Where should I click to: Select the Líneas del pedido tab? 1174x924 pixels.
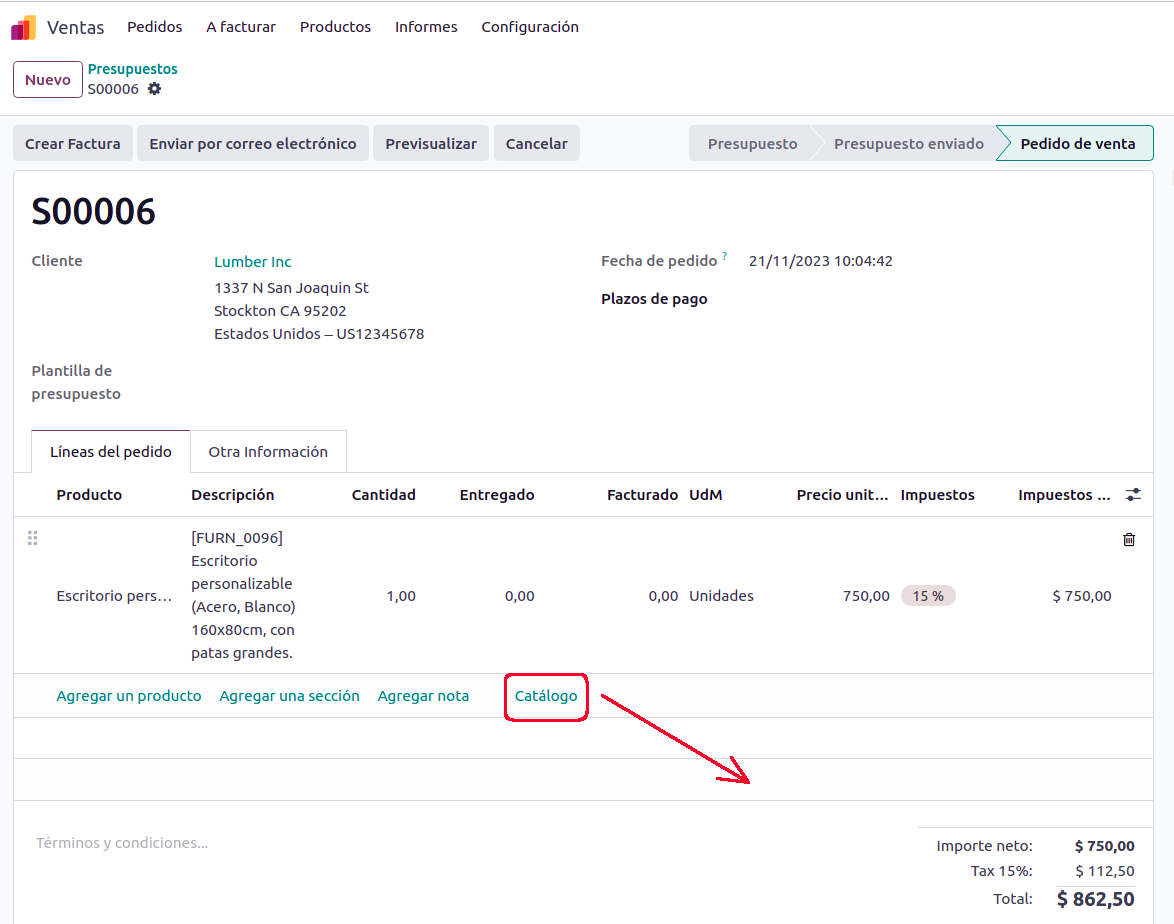tap(111, 452)
